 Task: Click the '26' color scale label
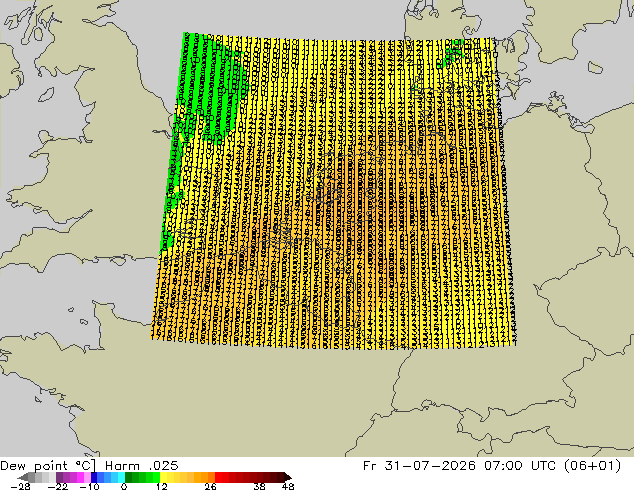[210, 486]
